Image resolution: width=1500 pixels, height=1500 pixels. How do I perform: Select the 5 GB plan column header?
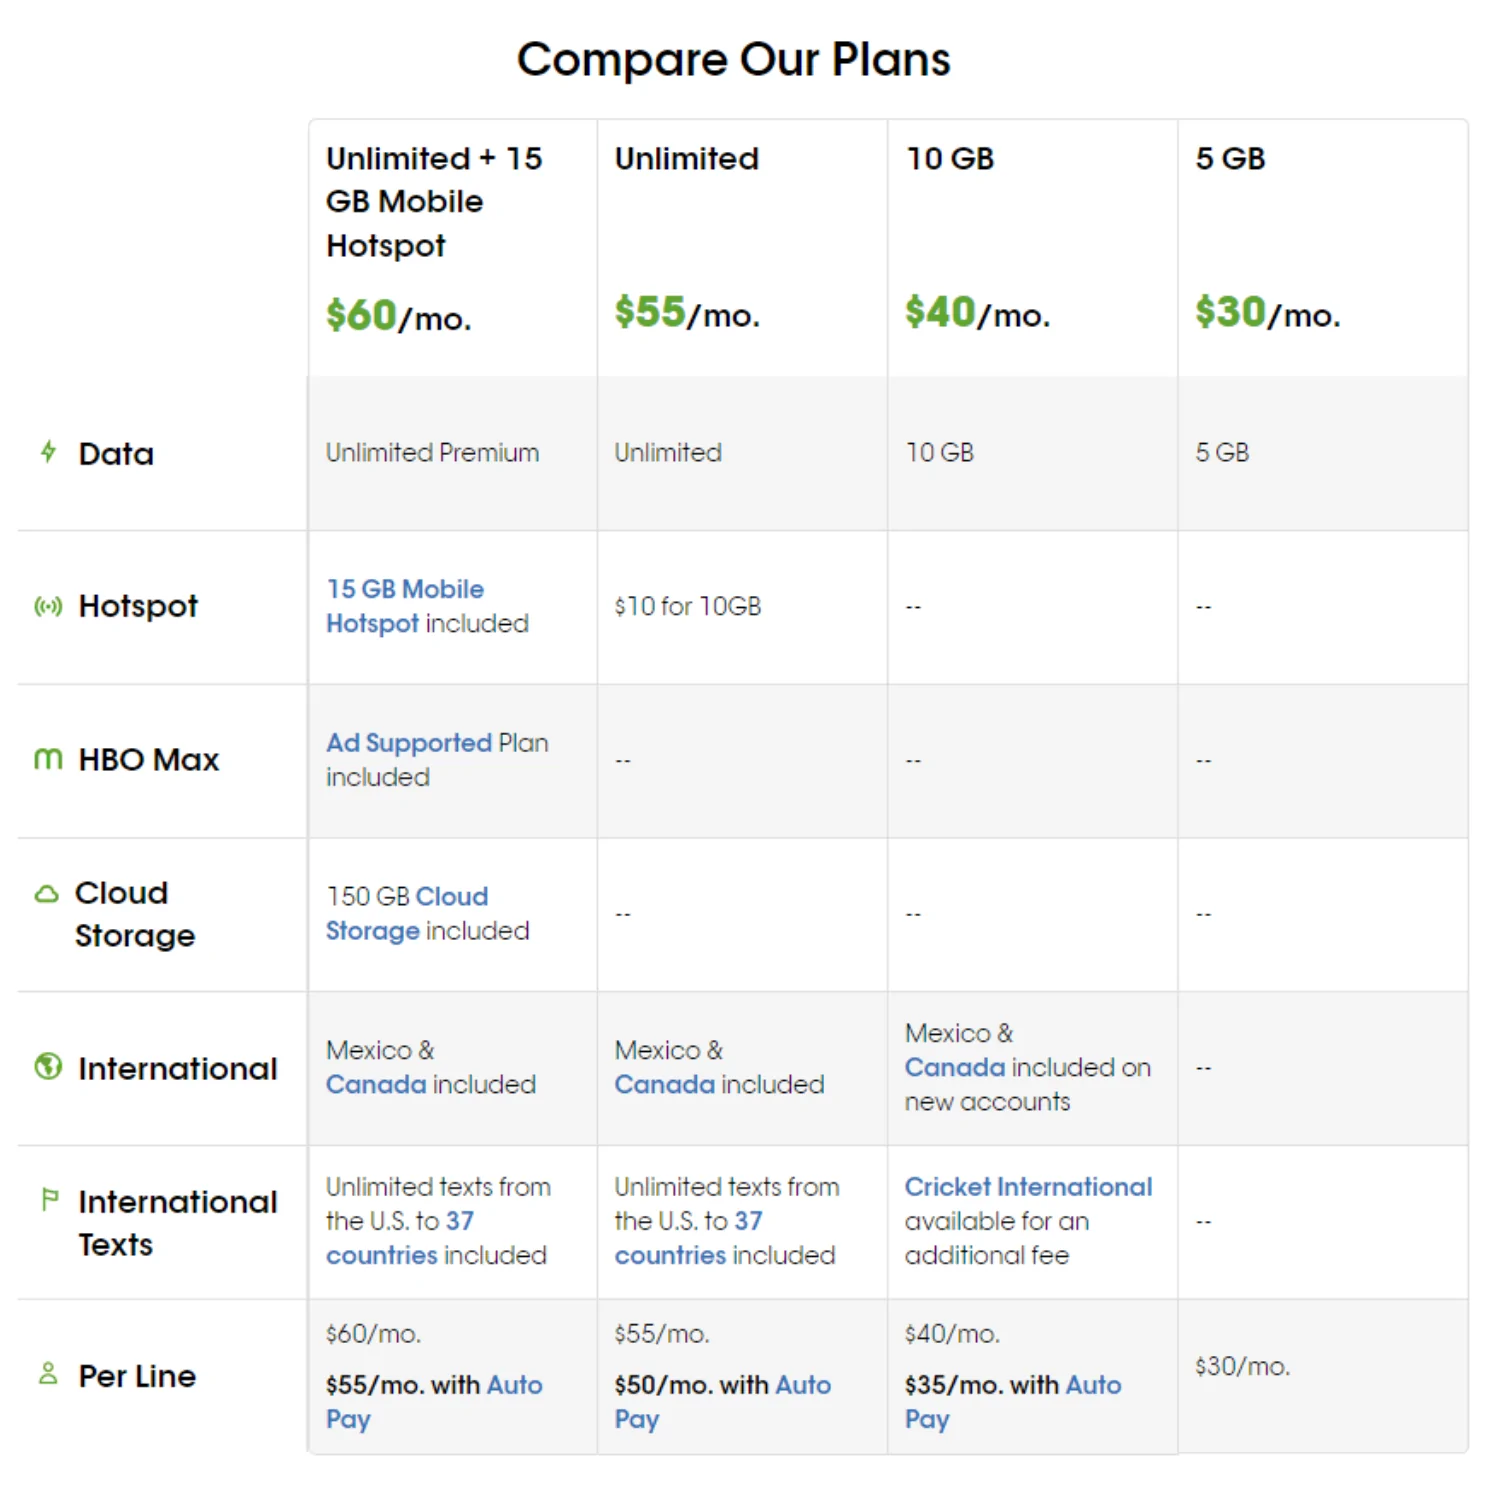1230,158
